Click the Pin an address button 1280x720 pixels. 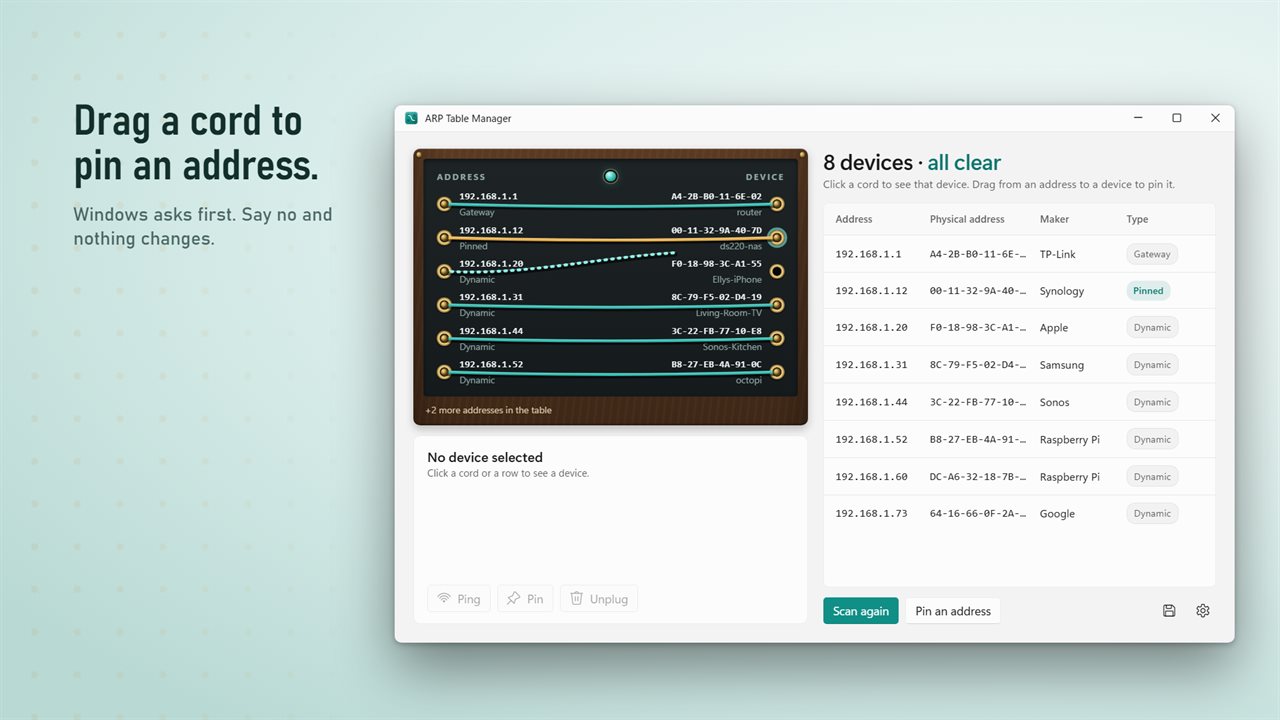pyautogui.click(x=953, y=611)
